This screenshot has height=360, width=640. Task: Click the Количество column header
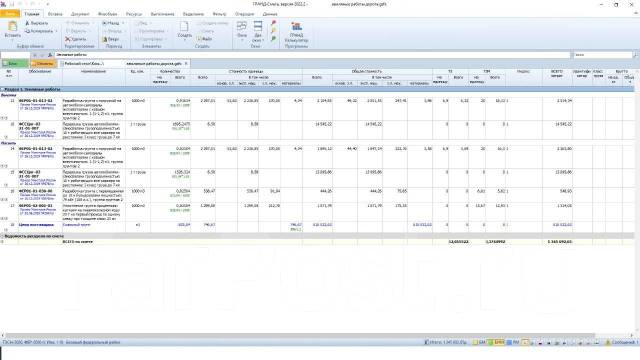pos(170,71)
